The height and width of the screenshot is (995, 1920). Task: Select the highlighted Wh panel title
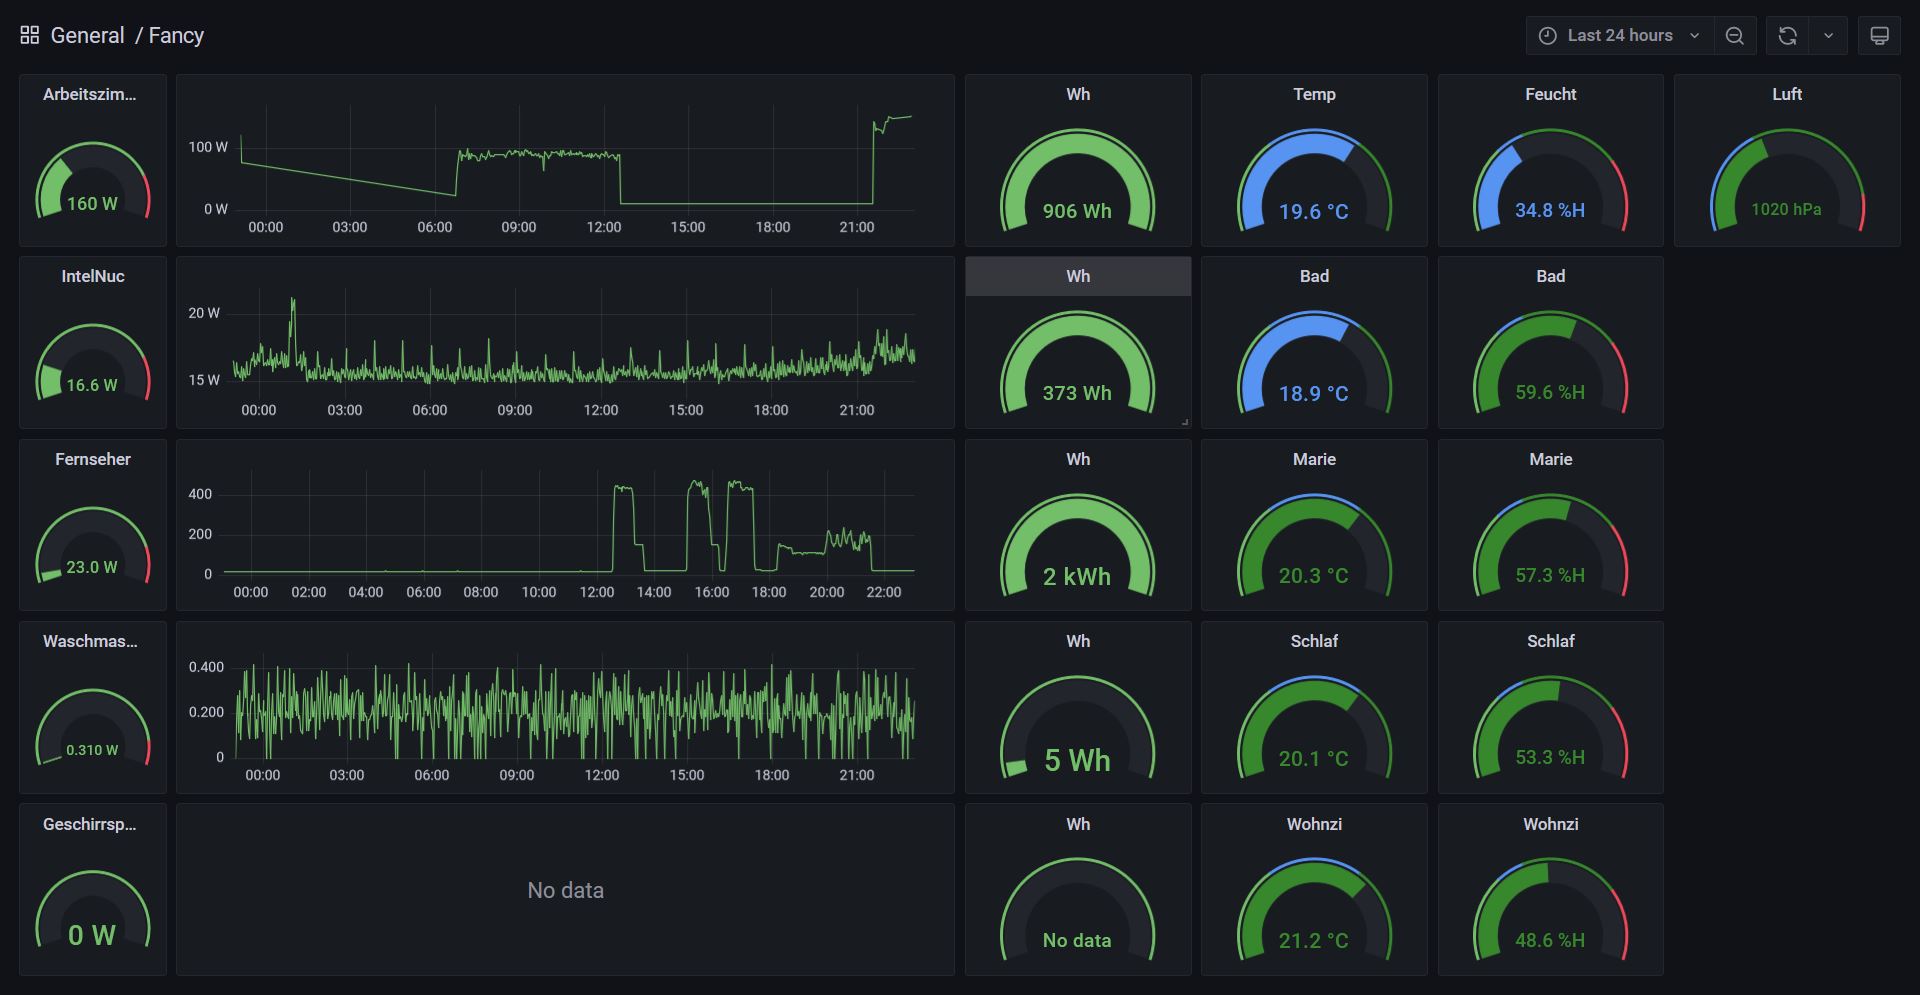point(1077,276)
